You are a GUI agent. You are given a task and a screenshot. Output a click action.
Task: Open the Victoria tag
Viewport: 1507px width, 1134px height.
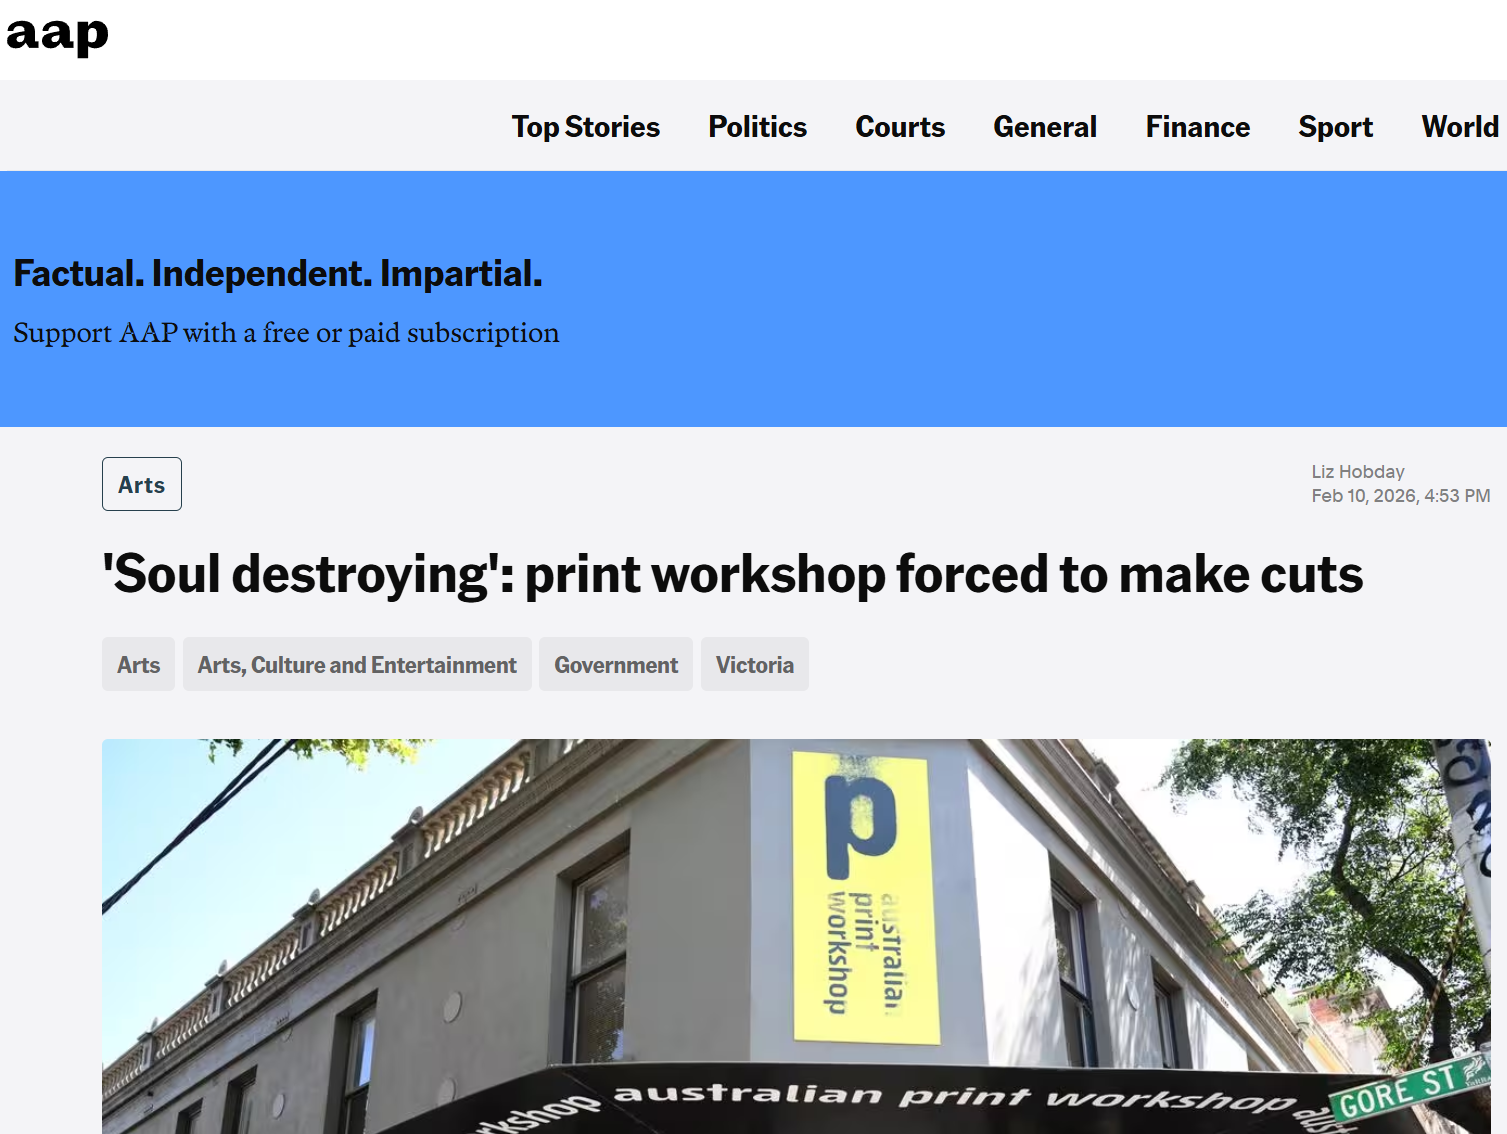[x=755, y=664]
